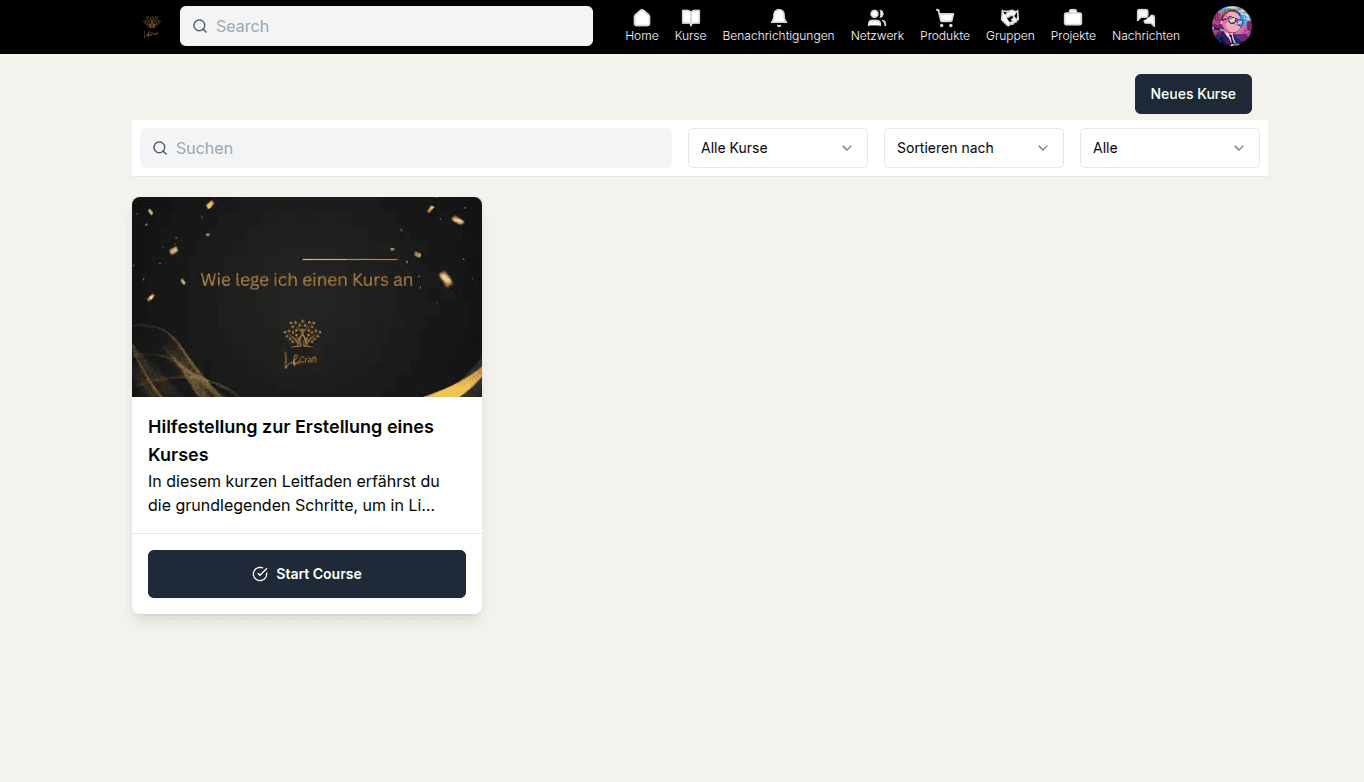Open the course thumbnail image
Screen dimensions: 1364x782
(x=307, y=297)
